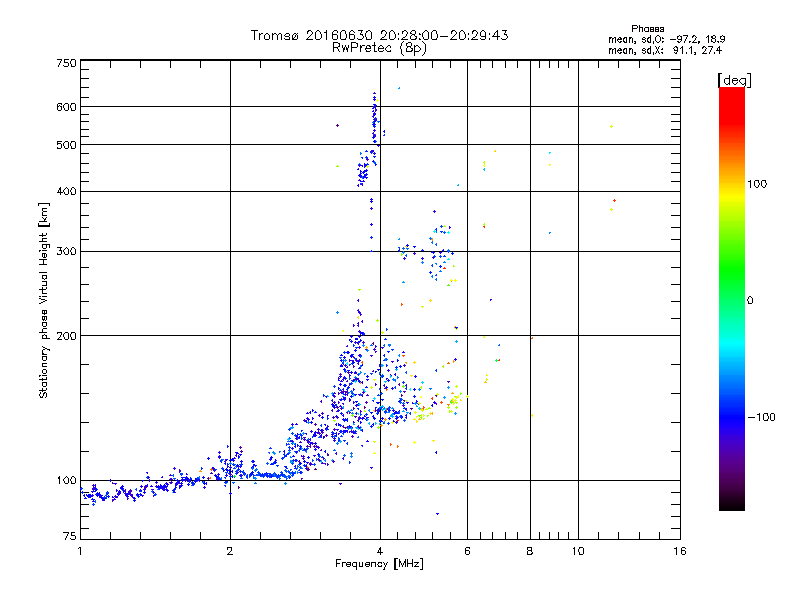Screen dimensions: 800x600
Task: Click the y-axis '100' tick label
Action: click(66, 481)
